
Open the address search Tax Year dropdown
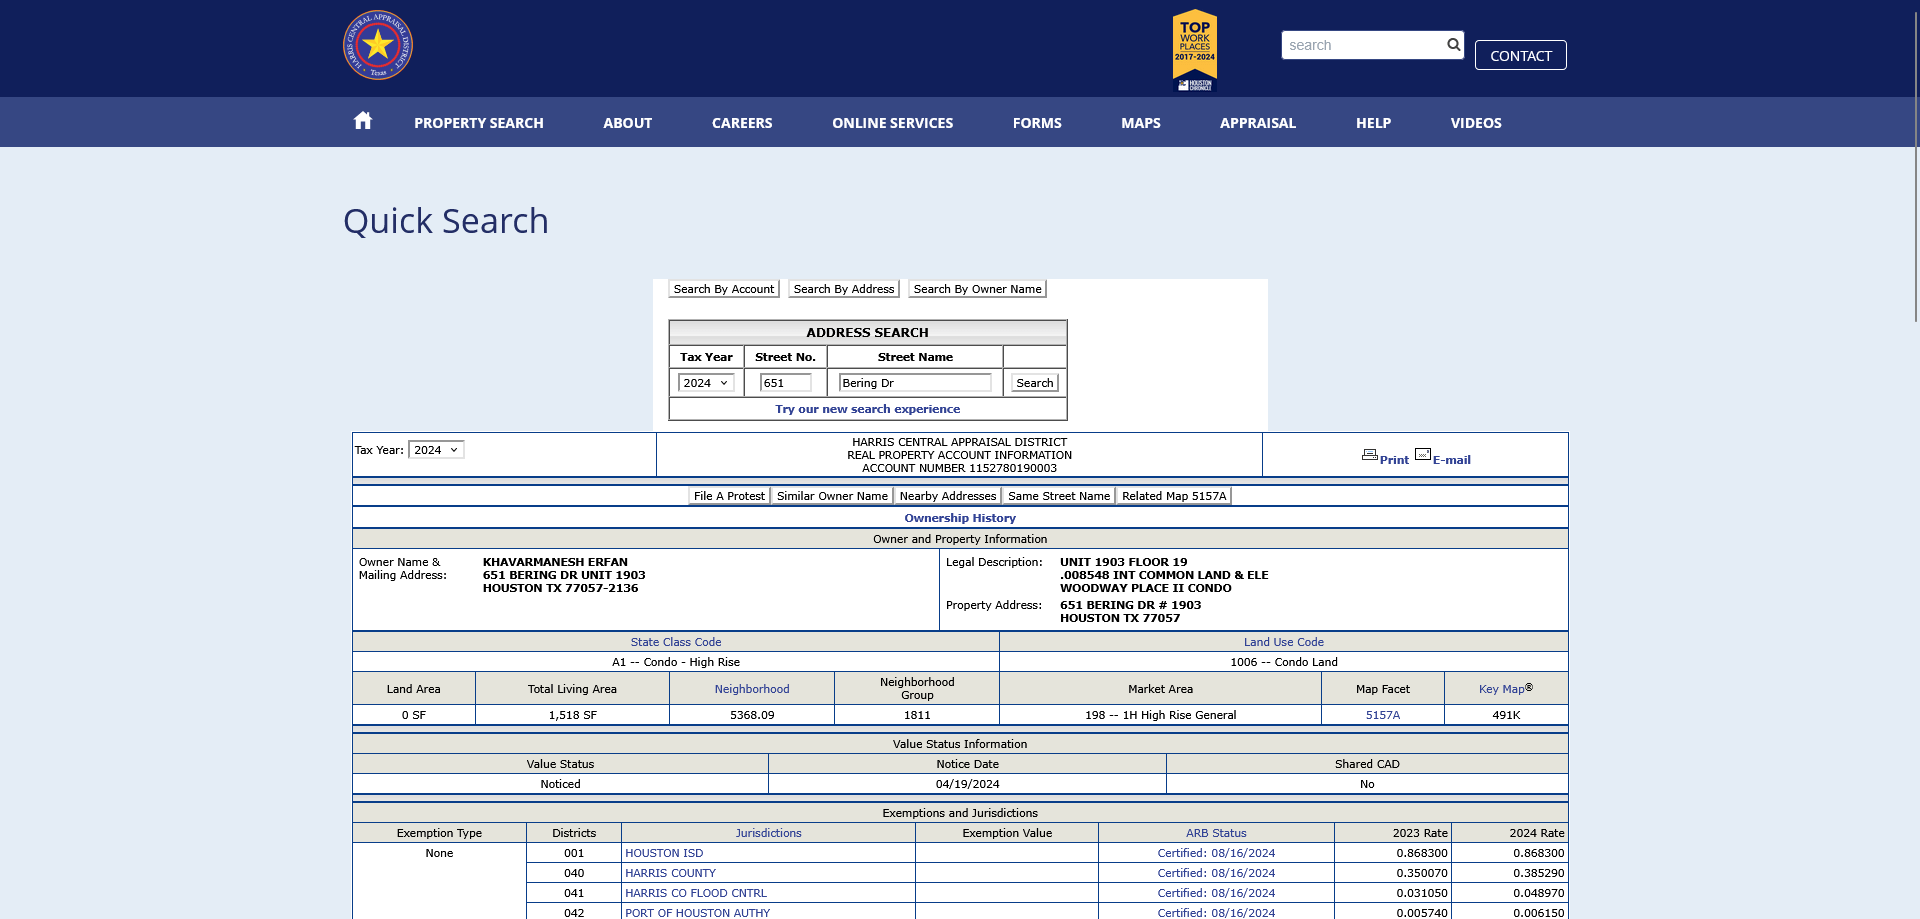pyautogui.click(x=706, y=383)
